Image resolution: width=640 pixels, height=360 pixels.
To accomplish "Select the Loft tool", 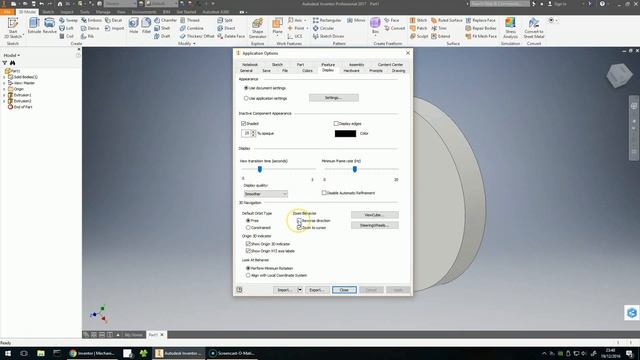I will coord(67,28).
